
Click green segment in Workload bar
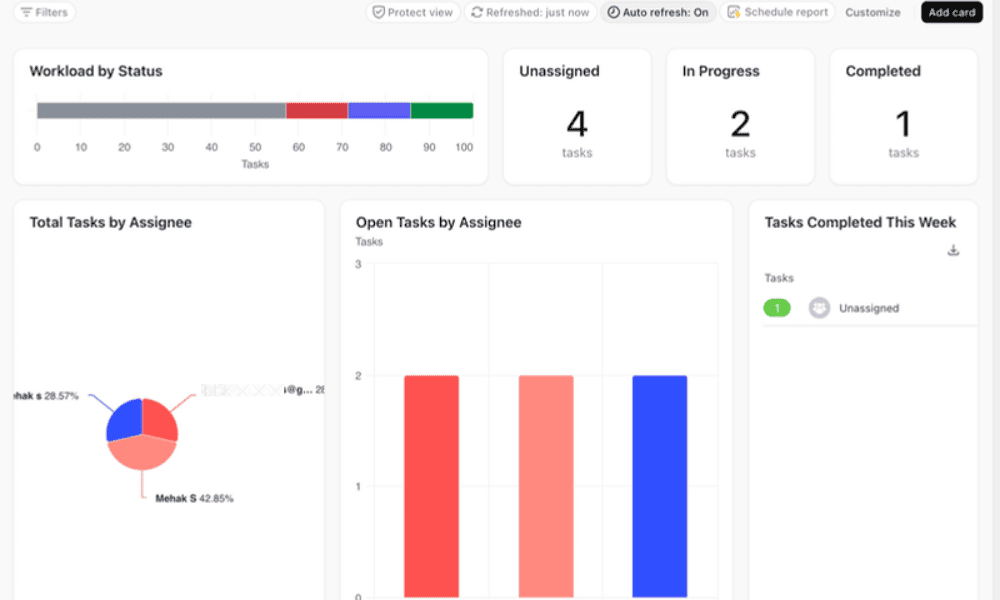click(x=441, y=111)
